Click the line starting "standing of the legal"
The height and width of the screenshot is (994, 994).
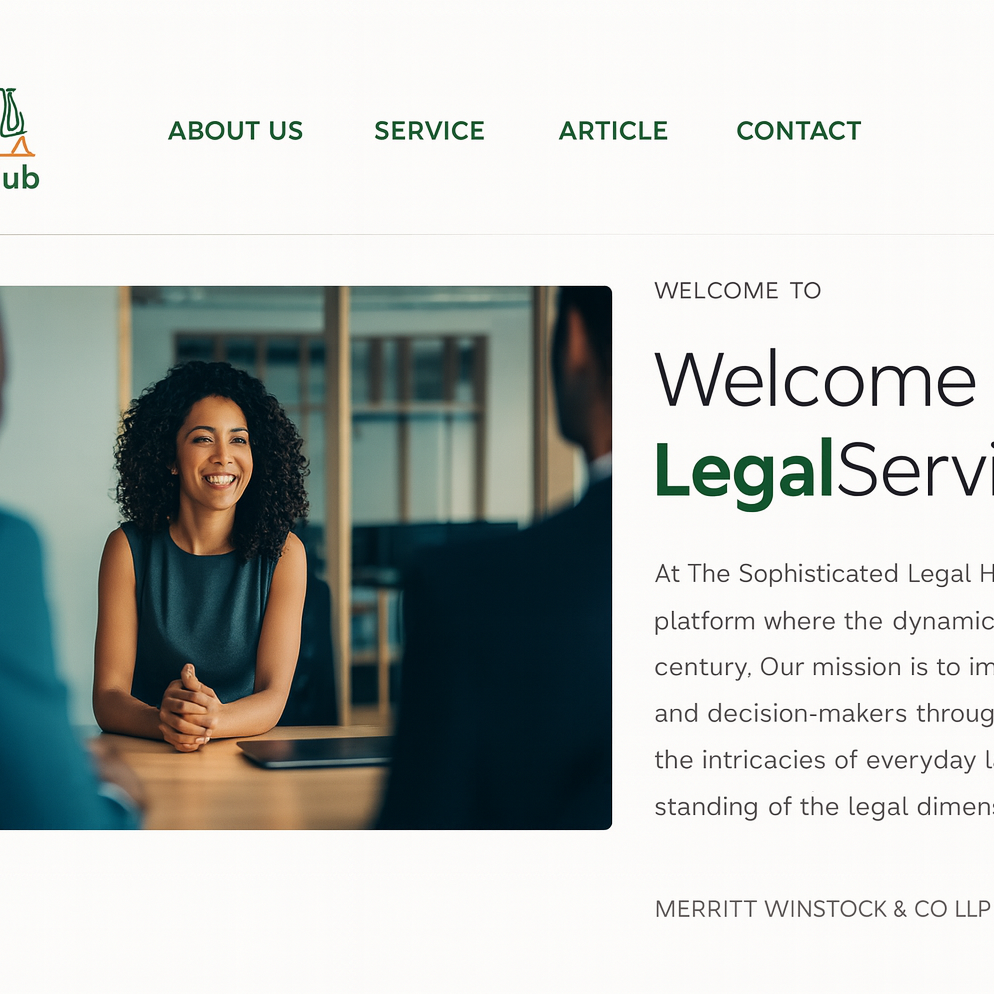pos(824,807)
